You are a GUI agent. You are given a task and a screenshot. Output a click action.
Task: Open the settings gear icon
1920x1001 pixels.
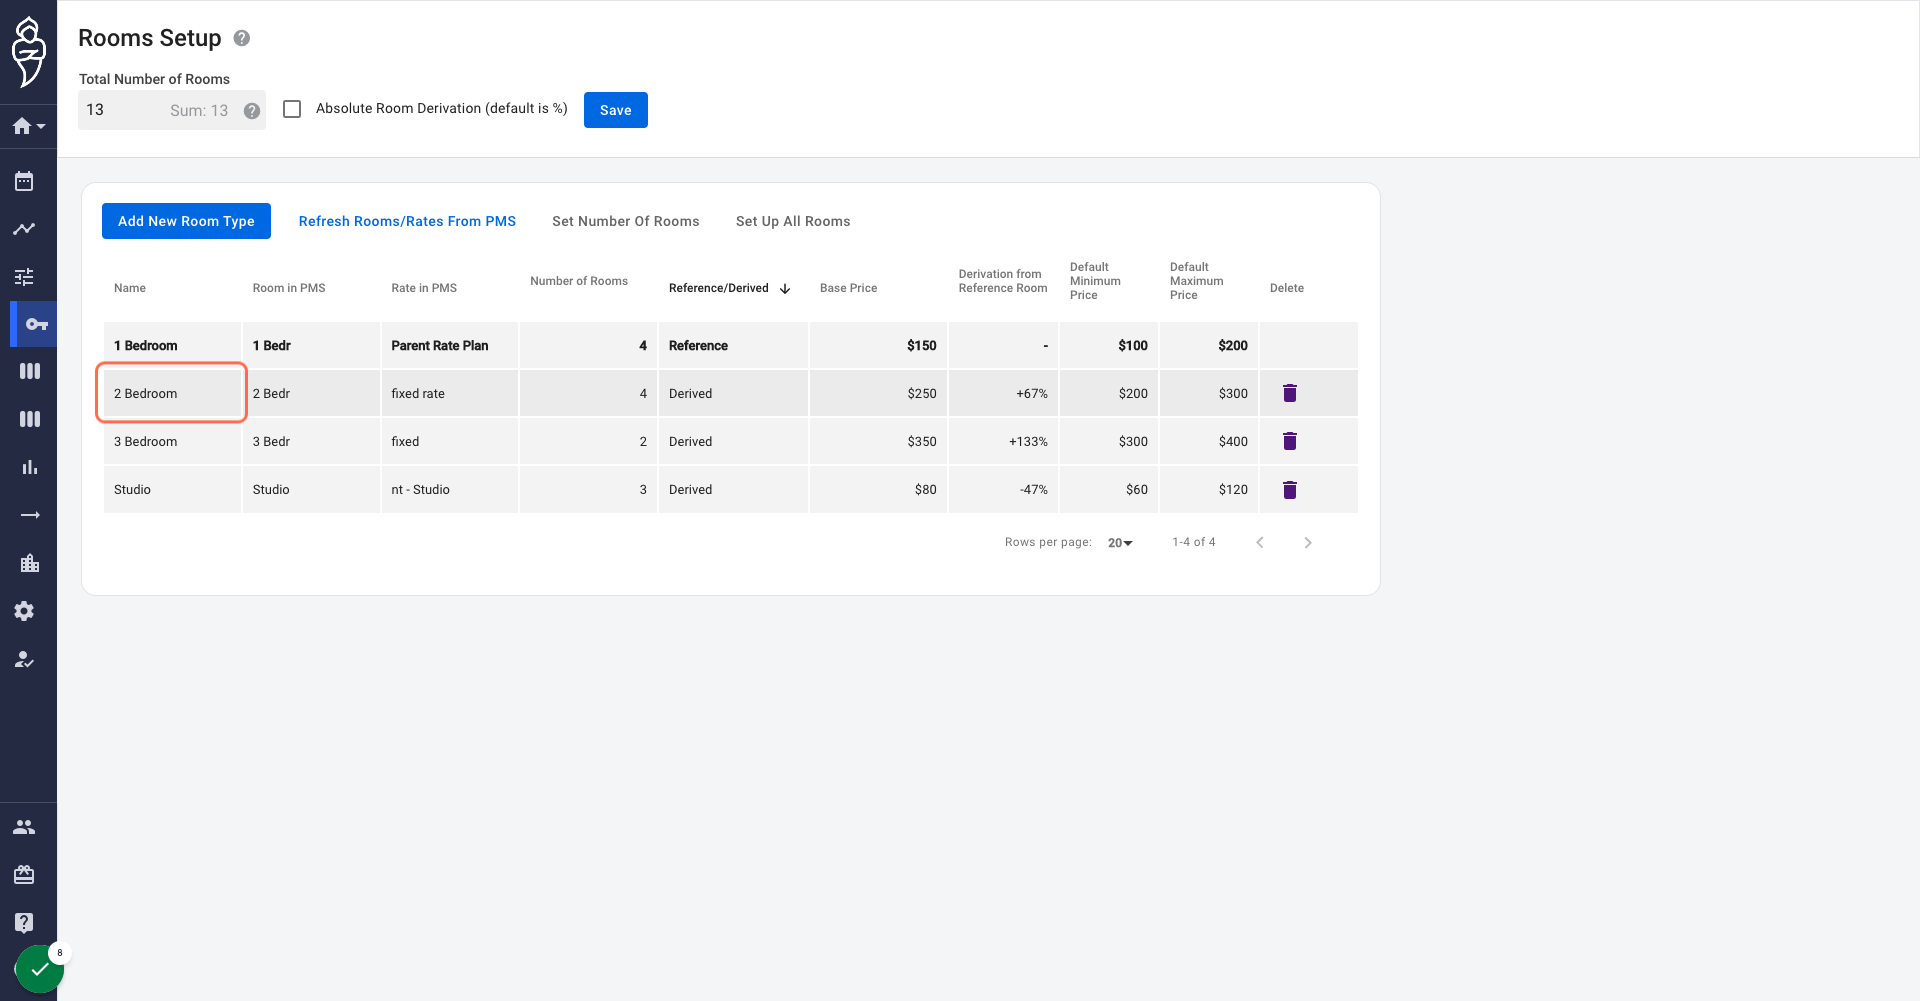click(x=24, y=611)
